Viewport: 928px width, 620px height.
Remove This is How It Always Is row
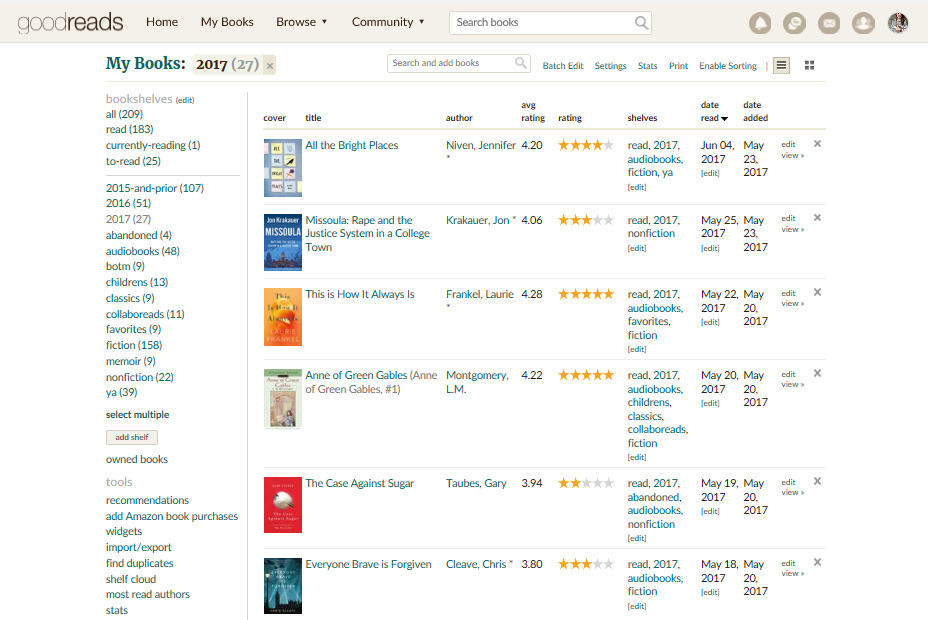(817, 292)
